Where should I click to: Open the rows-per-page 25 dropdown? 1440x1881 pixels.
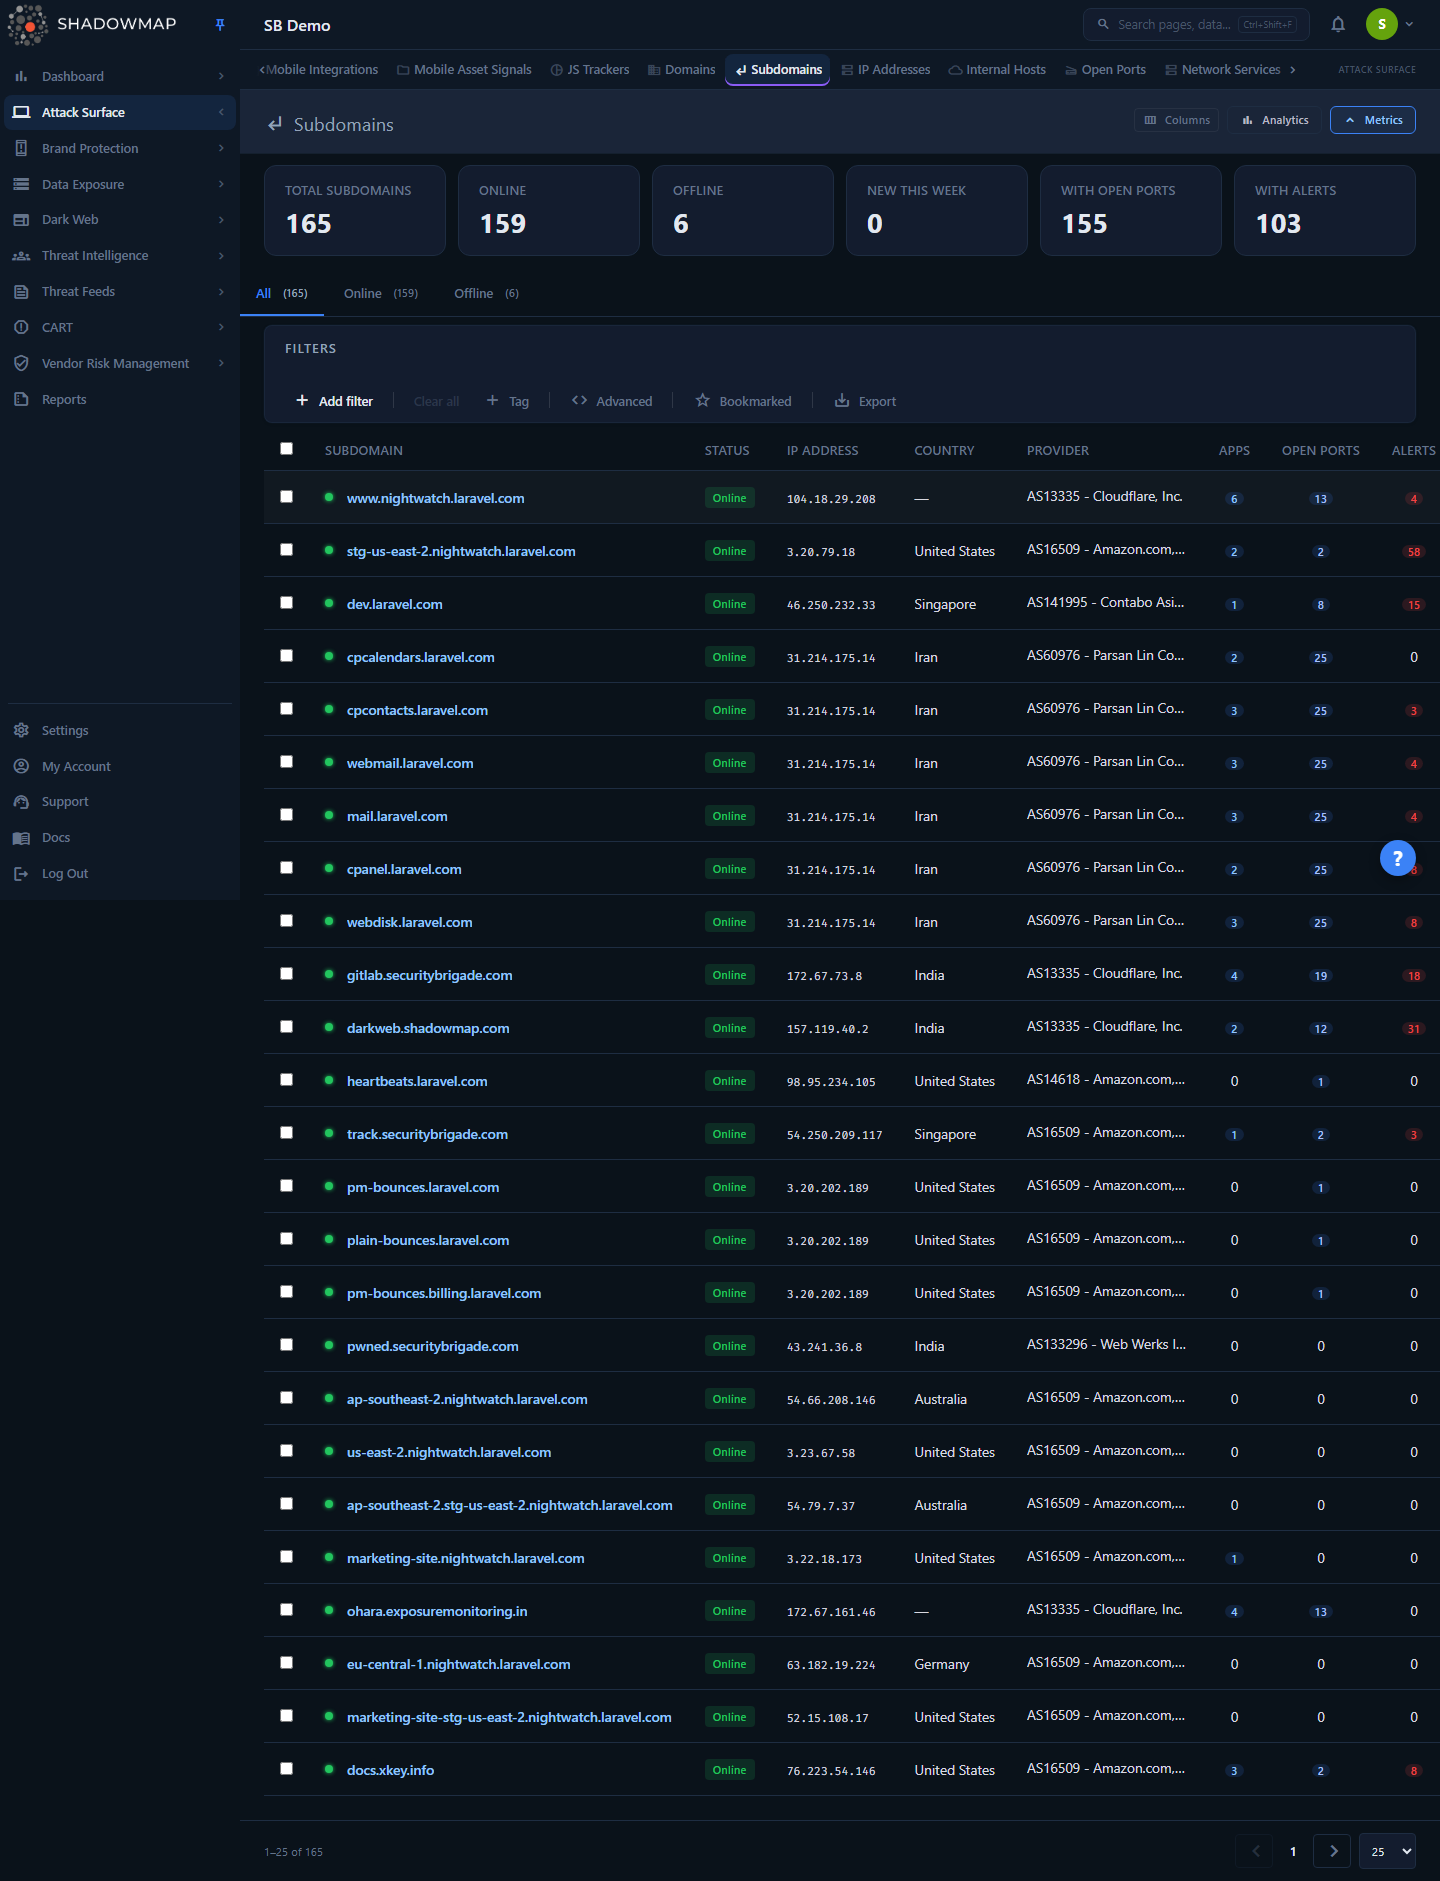(x=1387, y=1851)
